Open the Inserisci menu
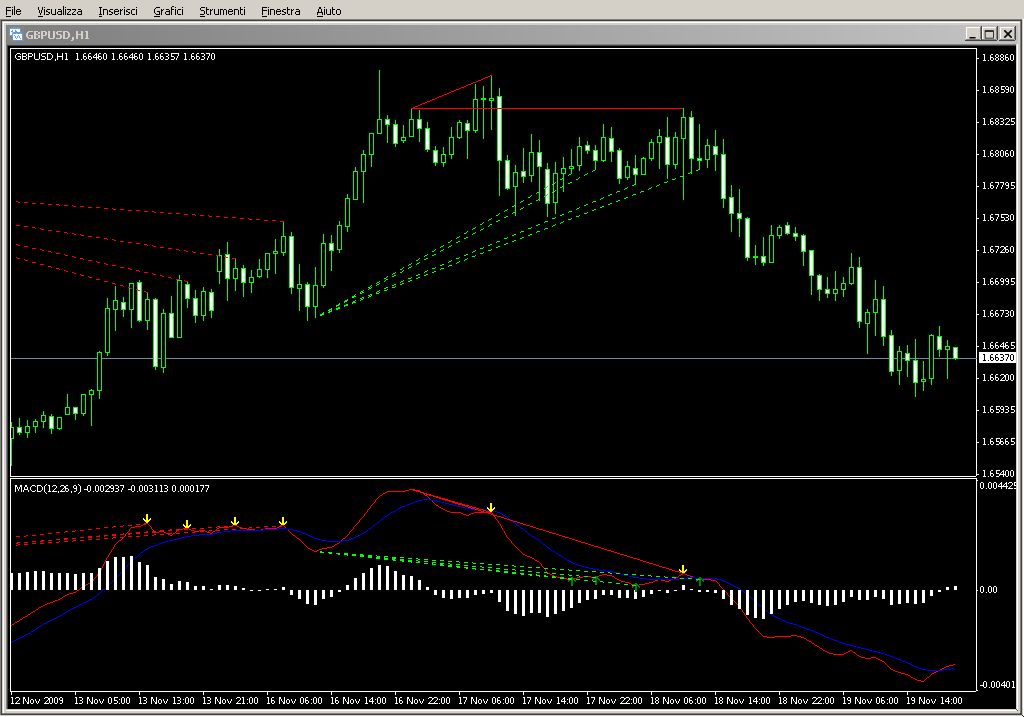The height and width of the screenshot is (717, 1024). click(x=118, y=11)
